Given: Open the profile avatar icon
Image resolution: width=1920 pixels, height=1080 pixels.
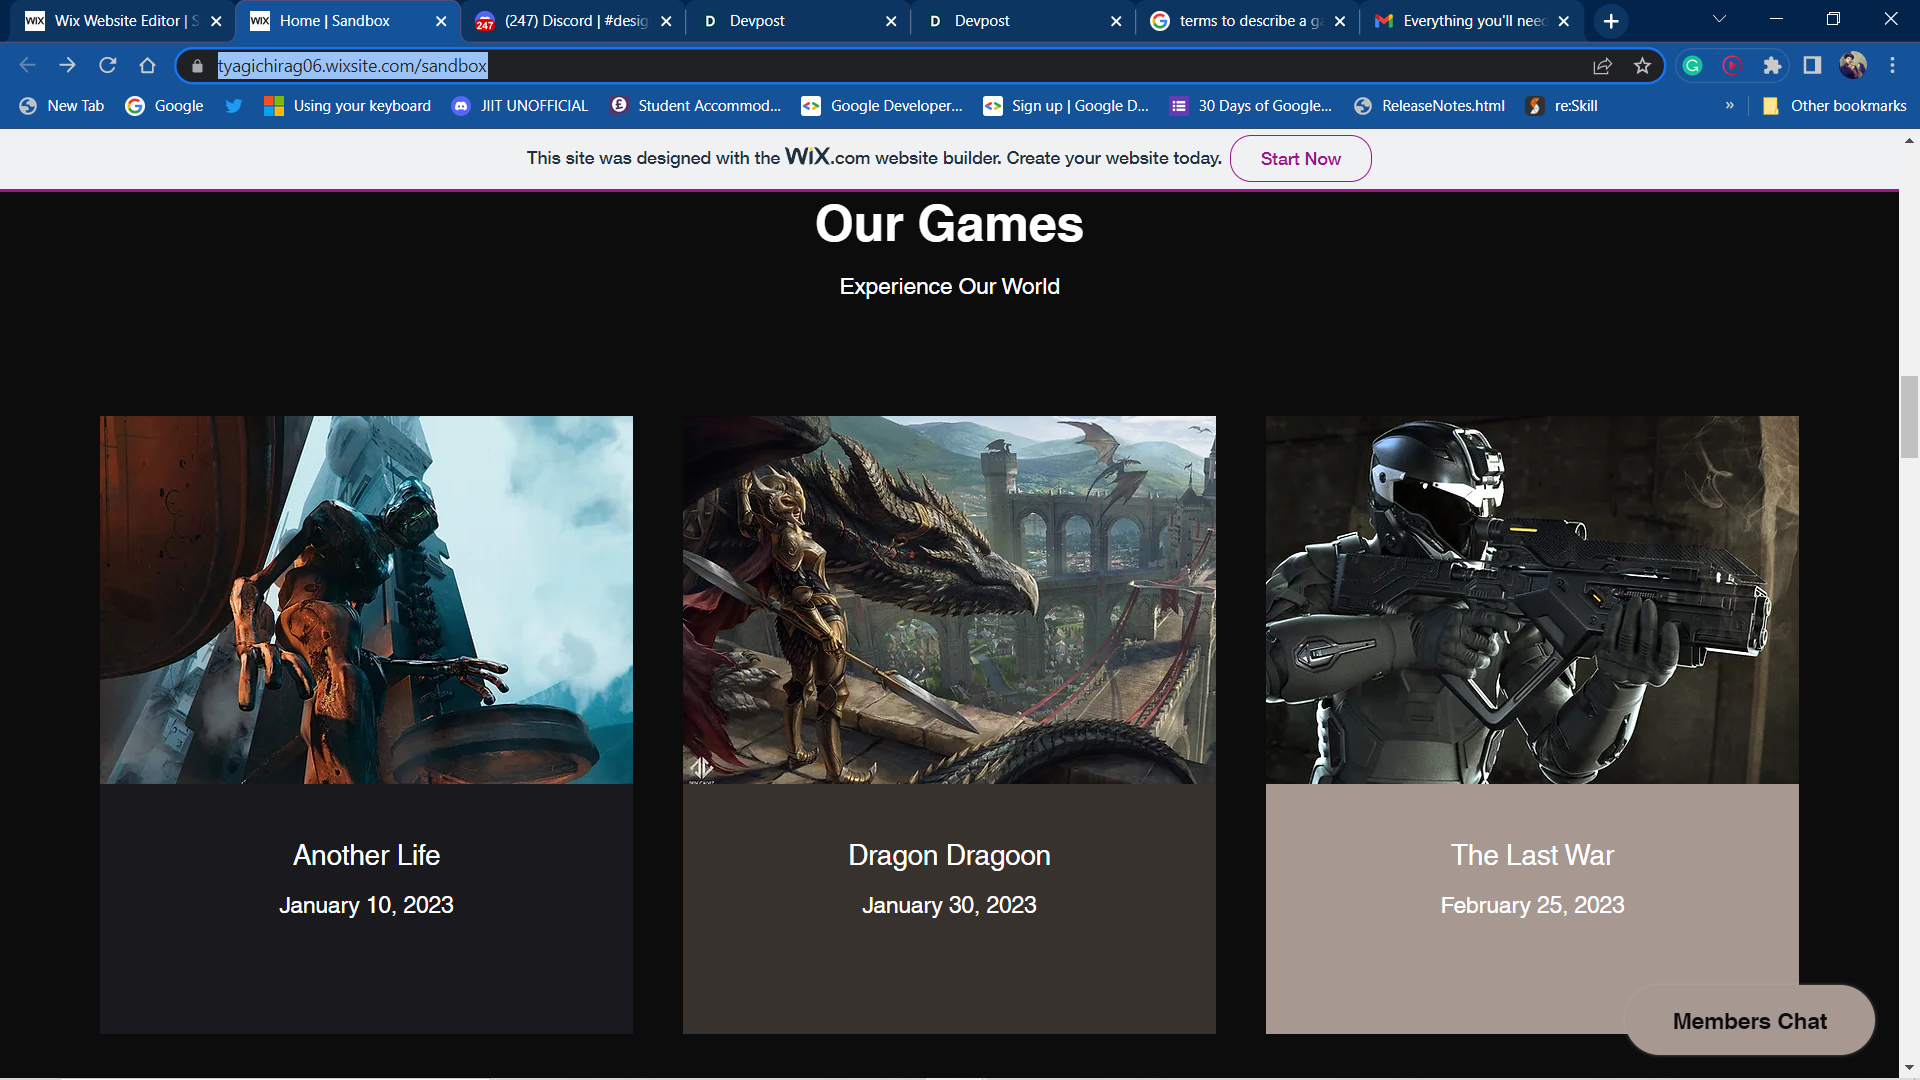Looking at the screenshot, I should pyautogui.click(x=1852, y=66).
